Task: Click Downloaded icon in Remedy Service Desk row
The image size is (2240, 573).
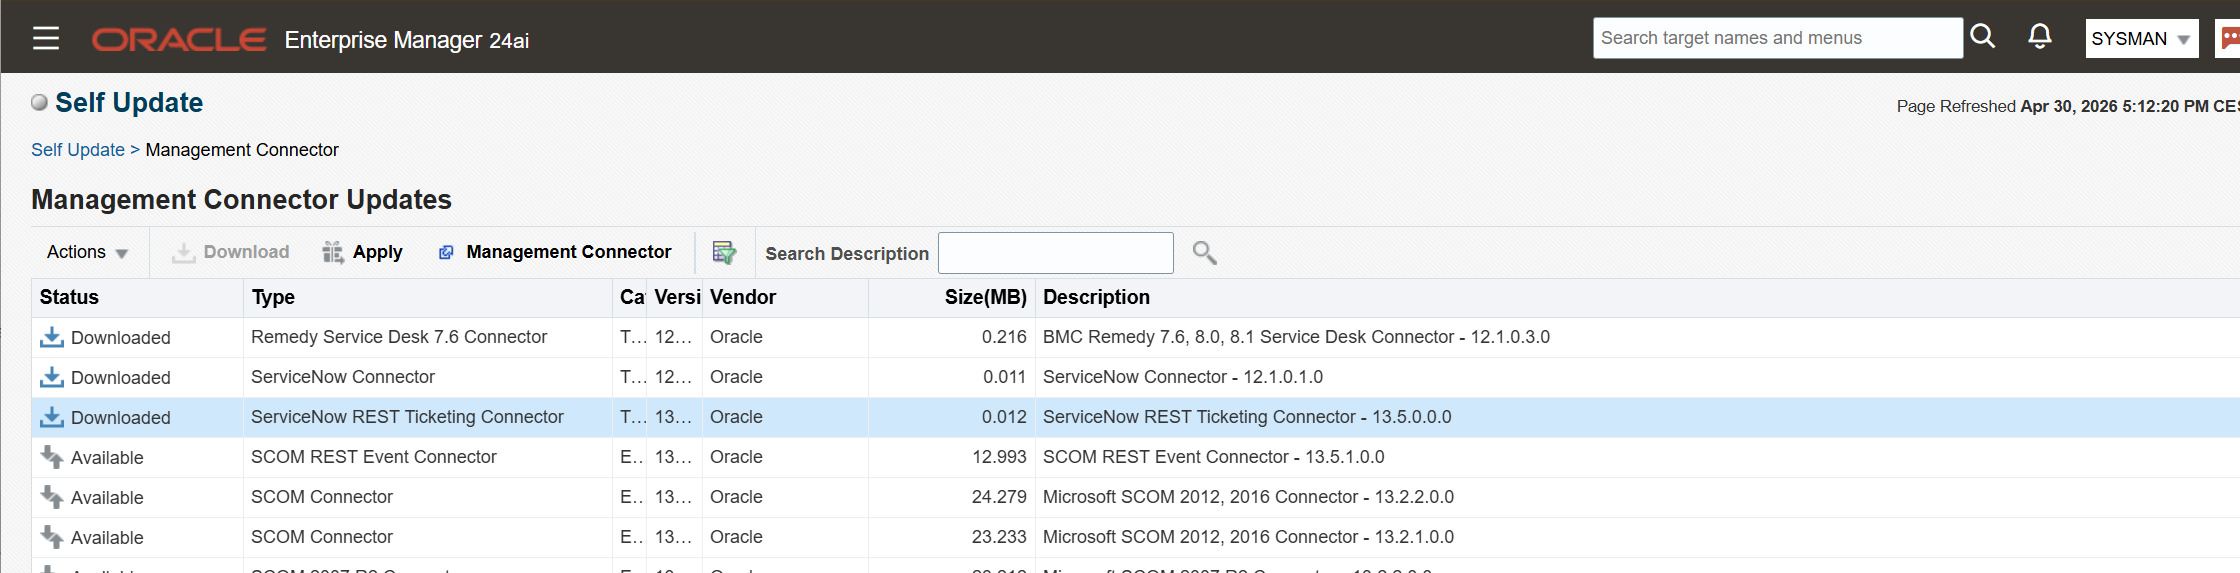Action: click(51, 337)
